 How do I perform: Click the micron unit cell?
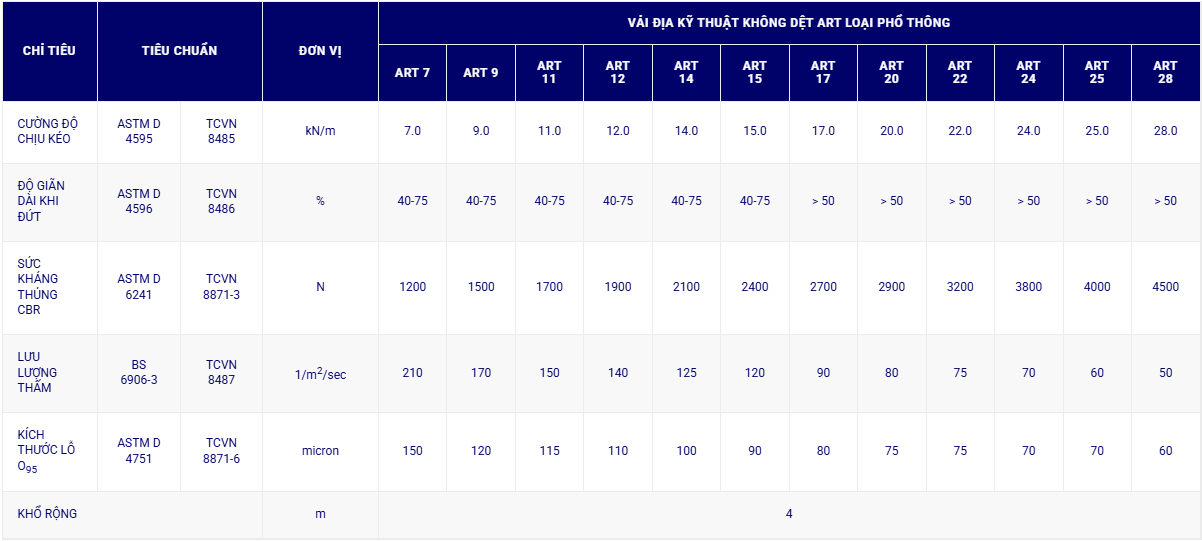coord(320,451)
